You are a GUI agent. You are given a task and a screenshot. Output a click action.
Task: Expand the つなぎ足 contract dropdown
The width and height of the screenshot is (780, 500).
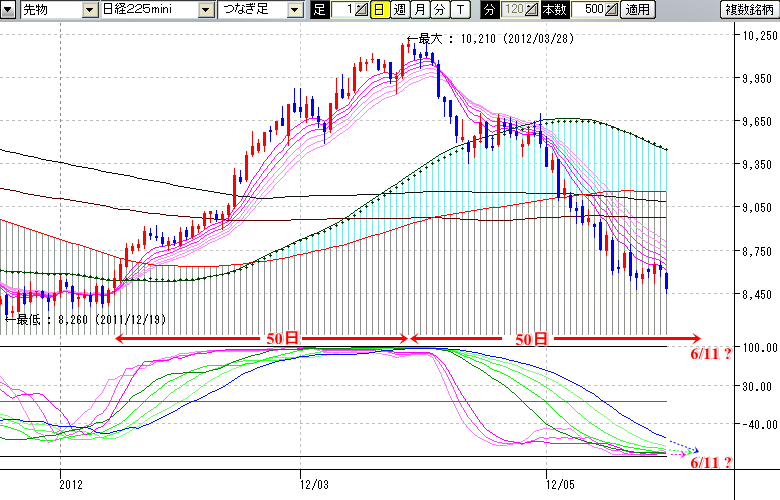click(x=295, y=9)
